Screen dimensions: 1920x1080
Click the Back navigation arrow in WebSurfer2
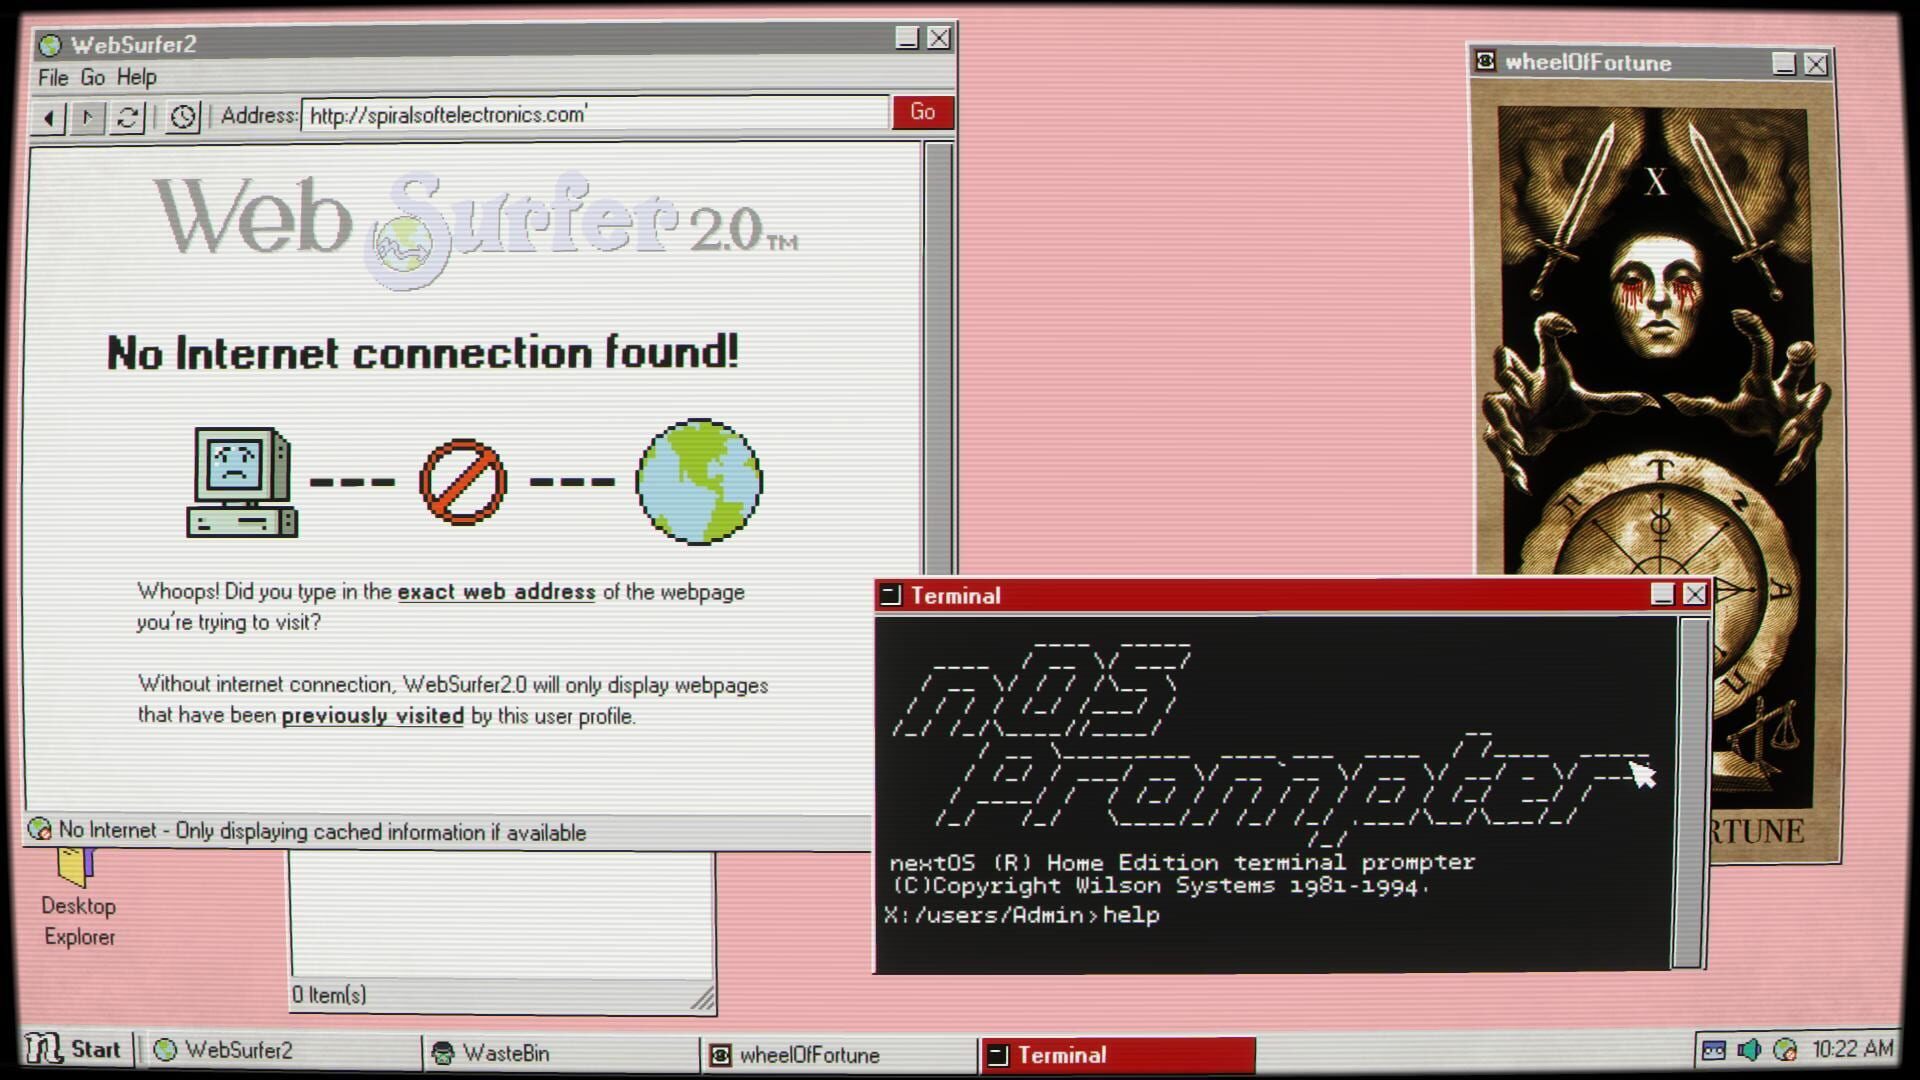(49, 116)
